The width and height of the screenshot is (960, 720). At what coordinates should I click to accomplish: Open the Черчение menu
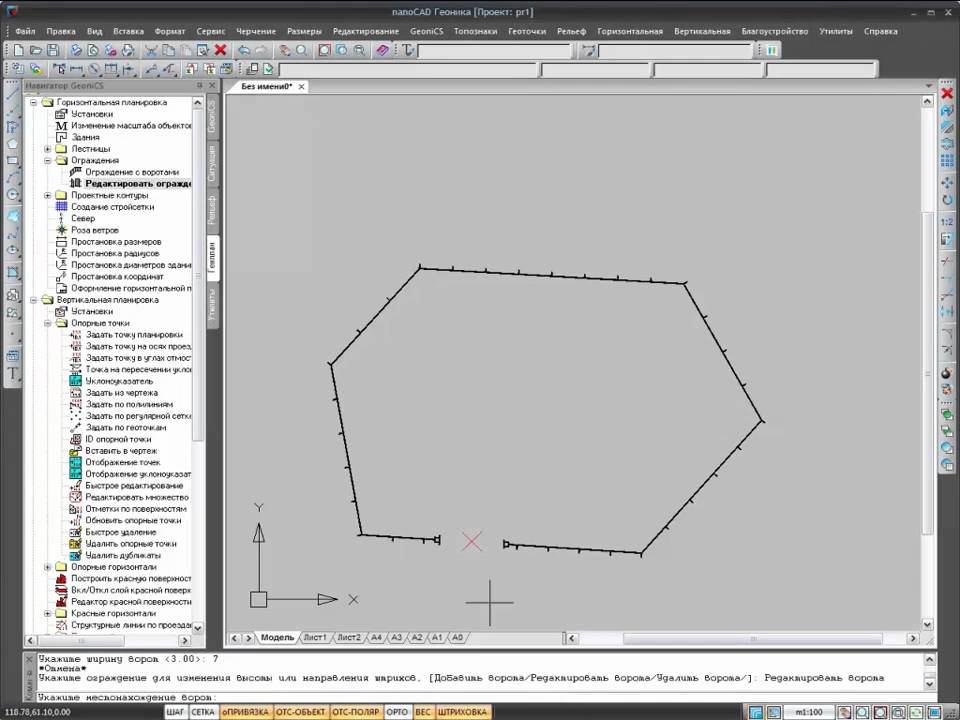(x=256, y=31)
